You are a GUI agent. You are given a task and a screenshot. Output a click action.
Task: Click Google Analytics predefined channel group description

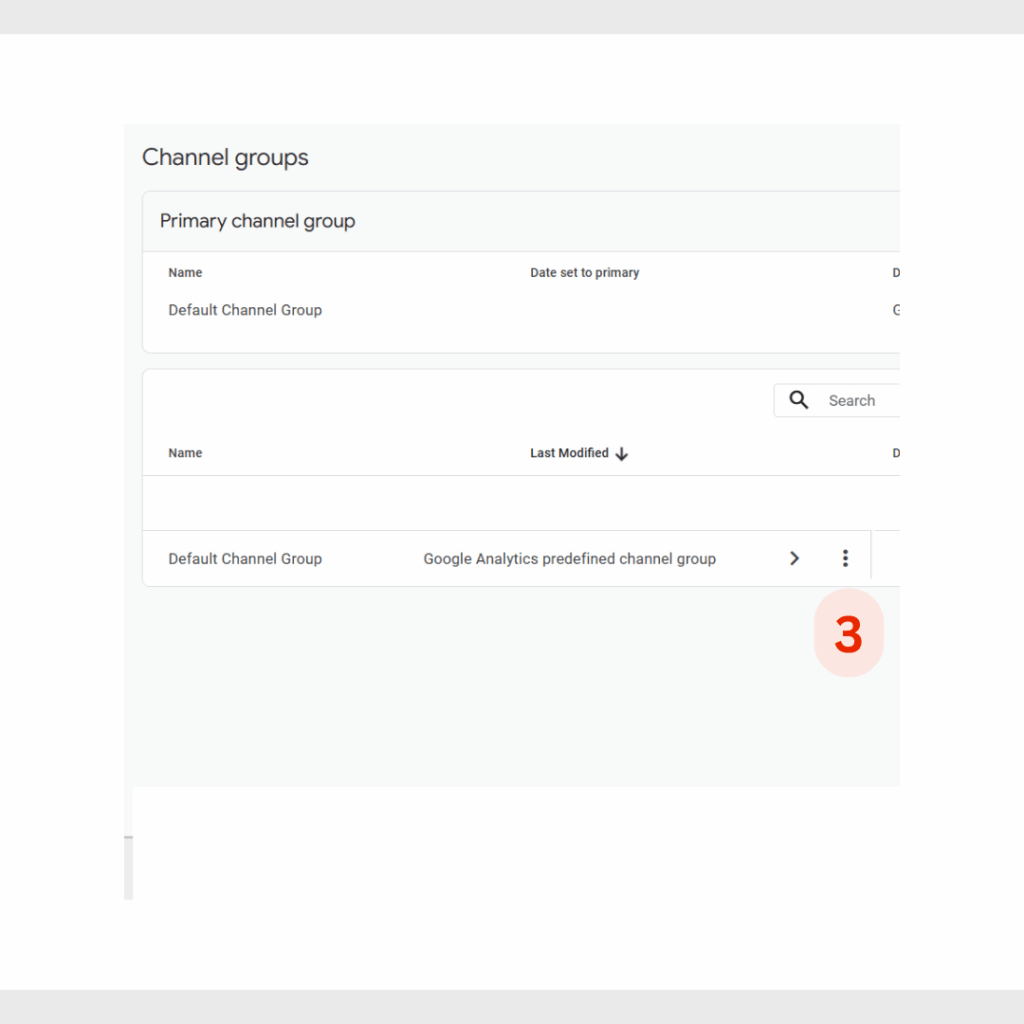(x=569, y=559)
